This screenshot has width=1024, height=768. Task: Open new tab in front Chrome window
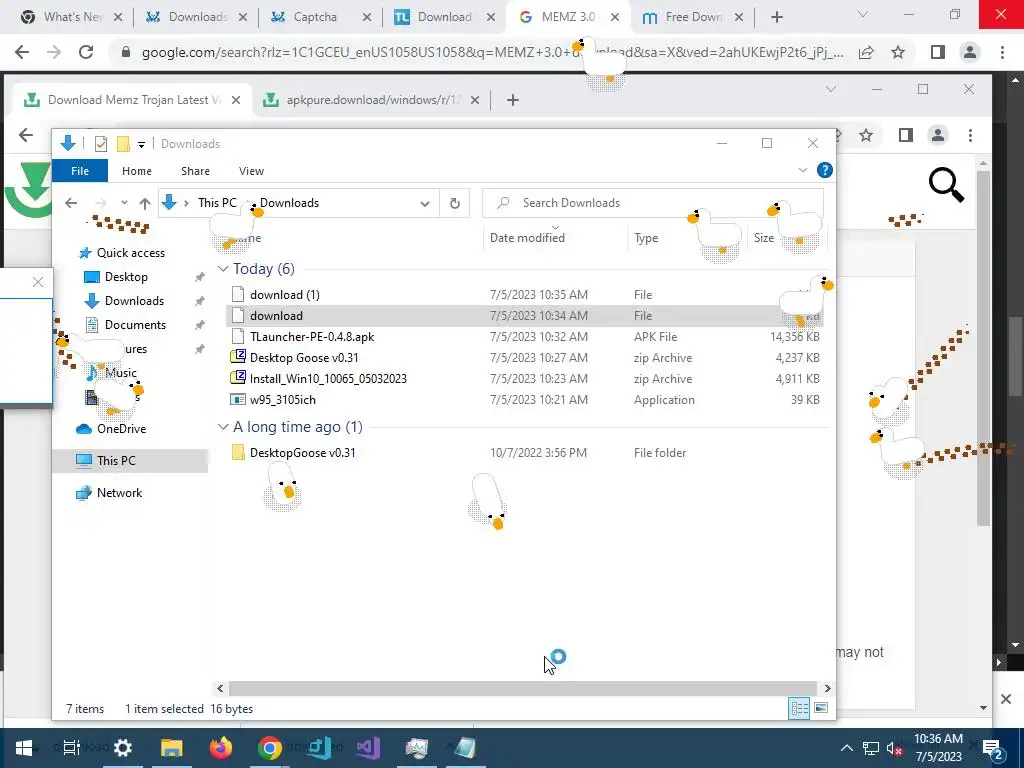click(776, 17)
